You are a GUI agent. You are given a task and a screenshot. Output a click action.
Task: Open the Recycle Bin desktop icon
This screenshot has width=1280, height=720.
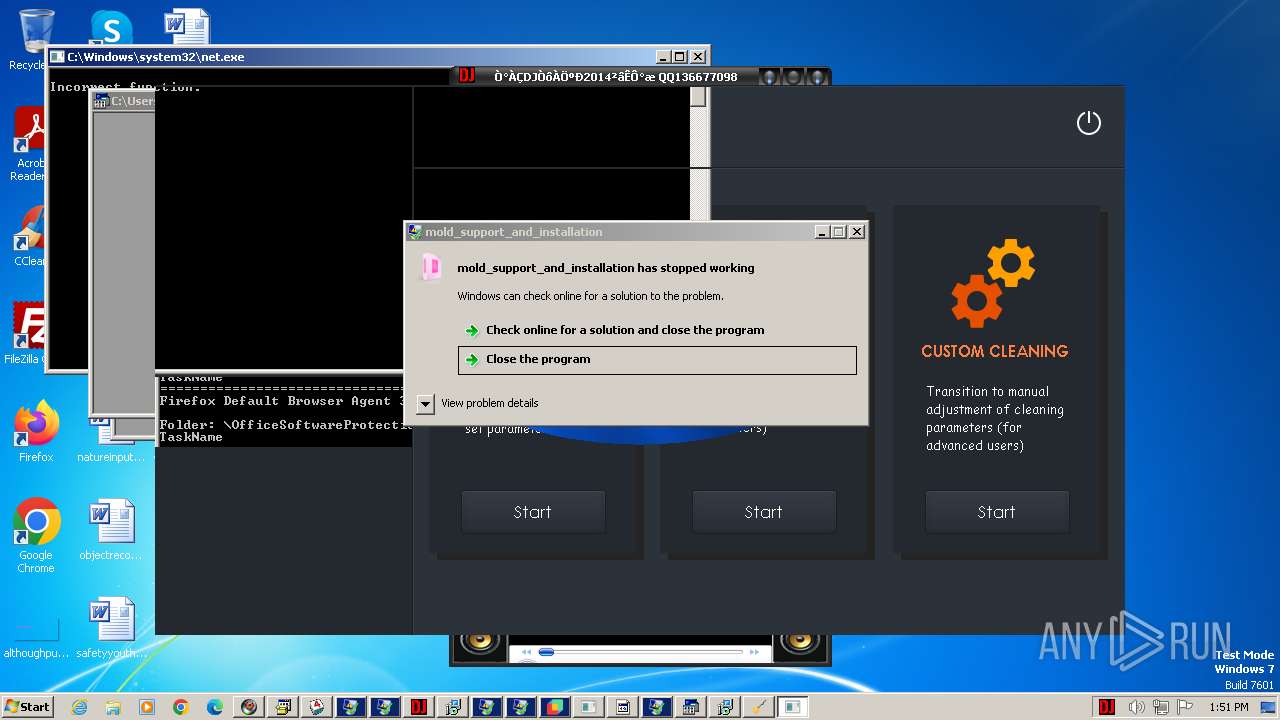(x=36, y=40)
